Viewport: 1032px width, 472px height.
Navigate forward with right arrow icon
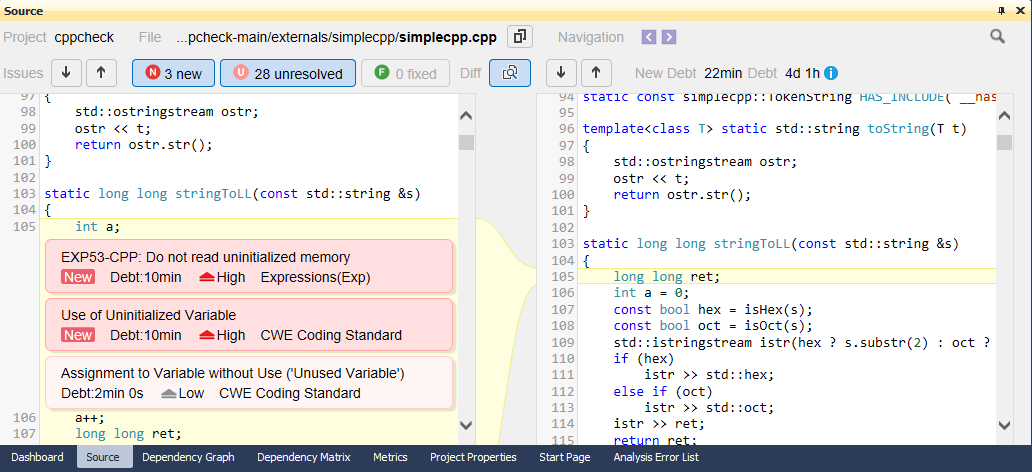click(669, 37)
